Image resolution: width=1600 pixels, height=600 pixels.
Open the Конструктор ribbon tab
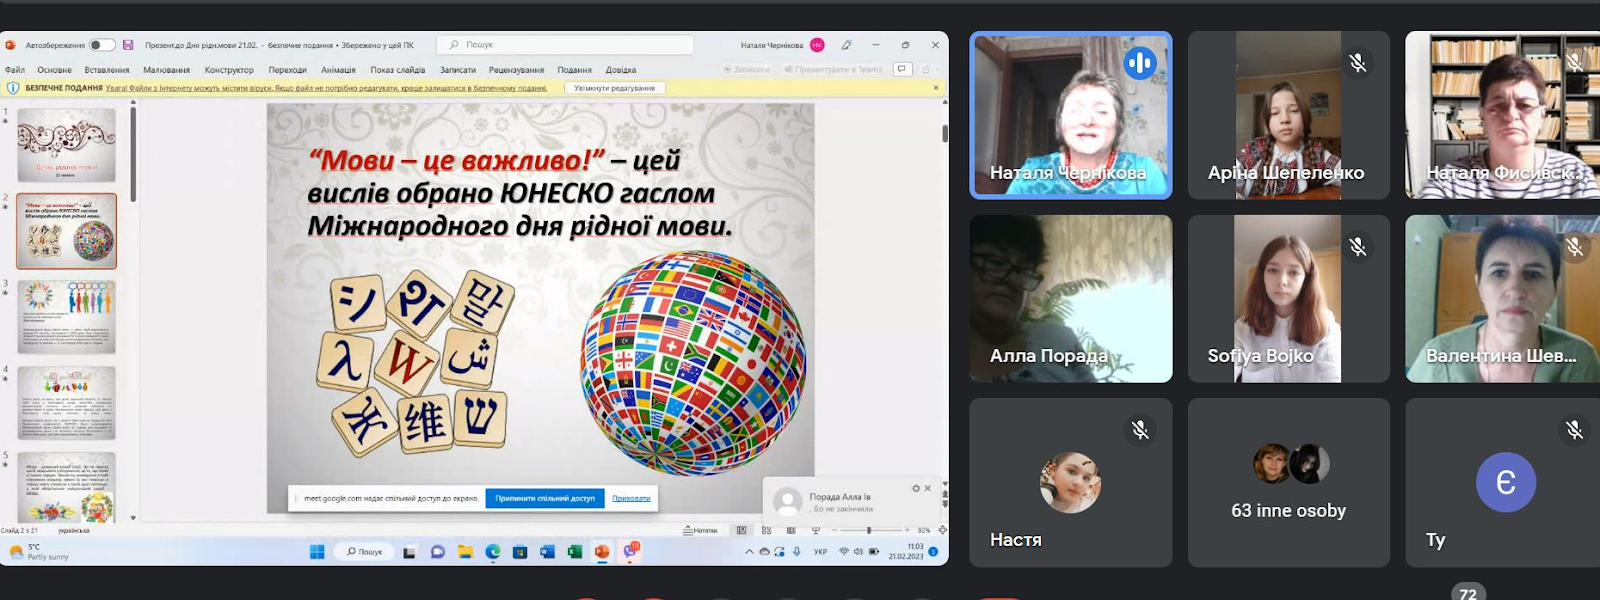coord(229,70)
